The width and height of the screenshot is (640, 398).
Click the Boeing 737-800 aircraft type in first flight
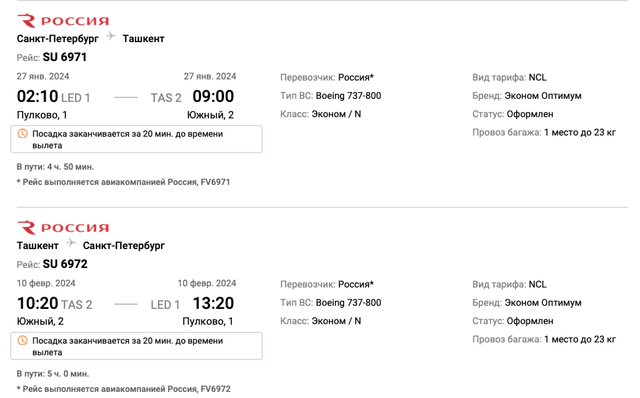[x=349, y=96]
